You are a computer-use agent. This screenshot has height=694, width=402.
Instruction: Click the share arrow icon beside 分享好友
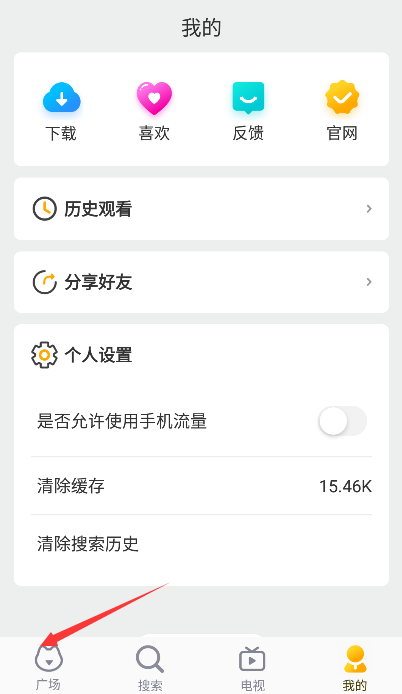(x=45, y=282)
